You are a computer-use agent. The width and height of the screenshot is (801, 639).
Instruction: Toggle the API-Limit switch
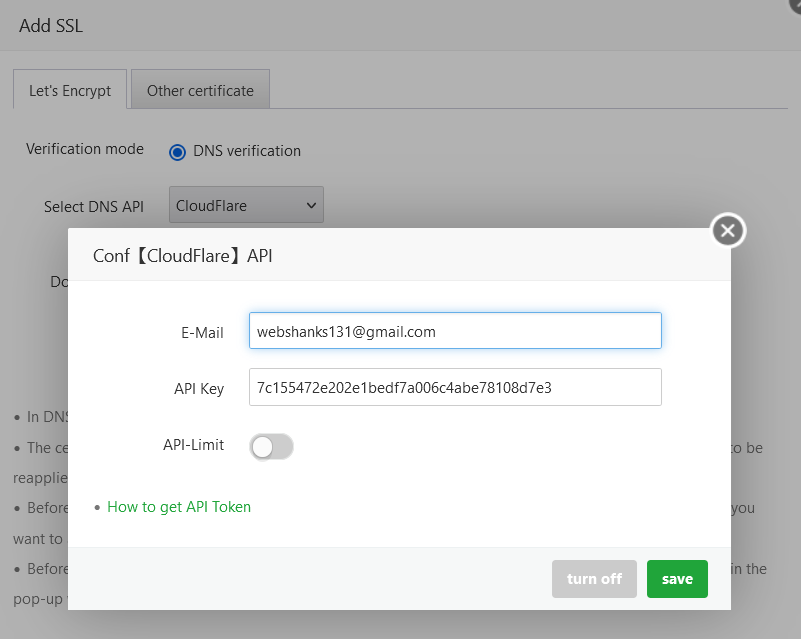click(271, 447)
